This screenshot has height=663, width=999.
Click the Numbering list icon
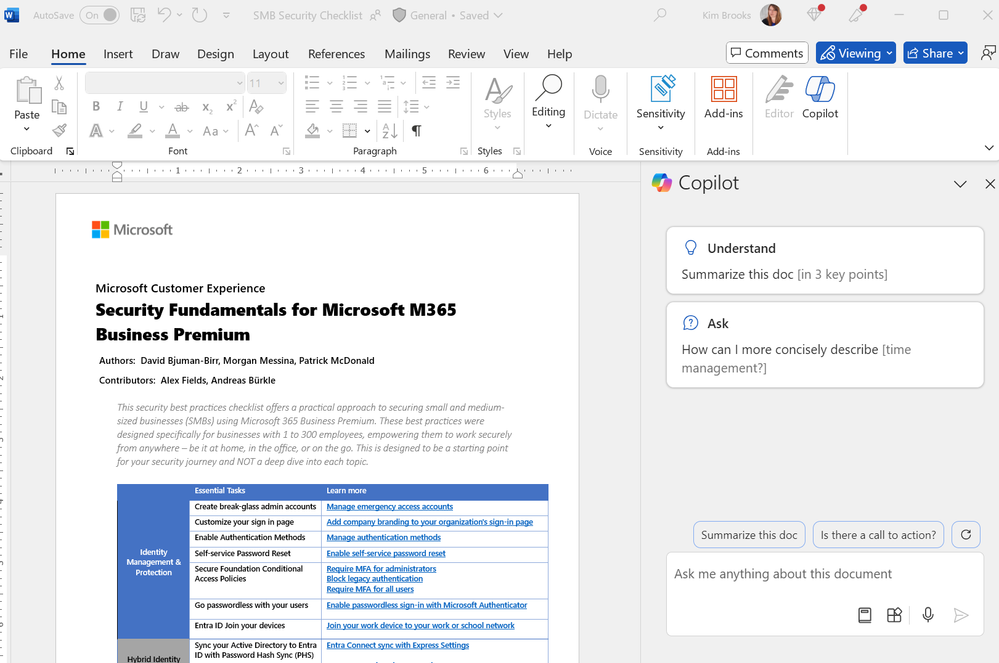349,83
